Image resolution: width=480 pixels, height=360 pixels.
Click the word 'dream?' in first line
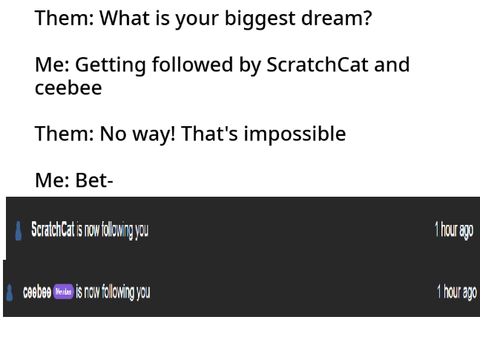click(x=336, y=18)
